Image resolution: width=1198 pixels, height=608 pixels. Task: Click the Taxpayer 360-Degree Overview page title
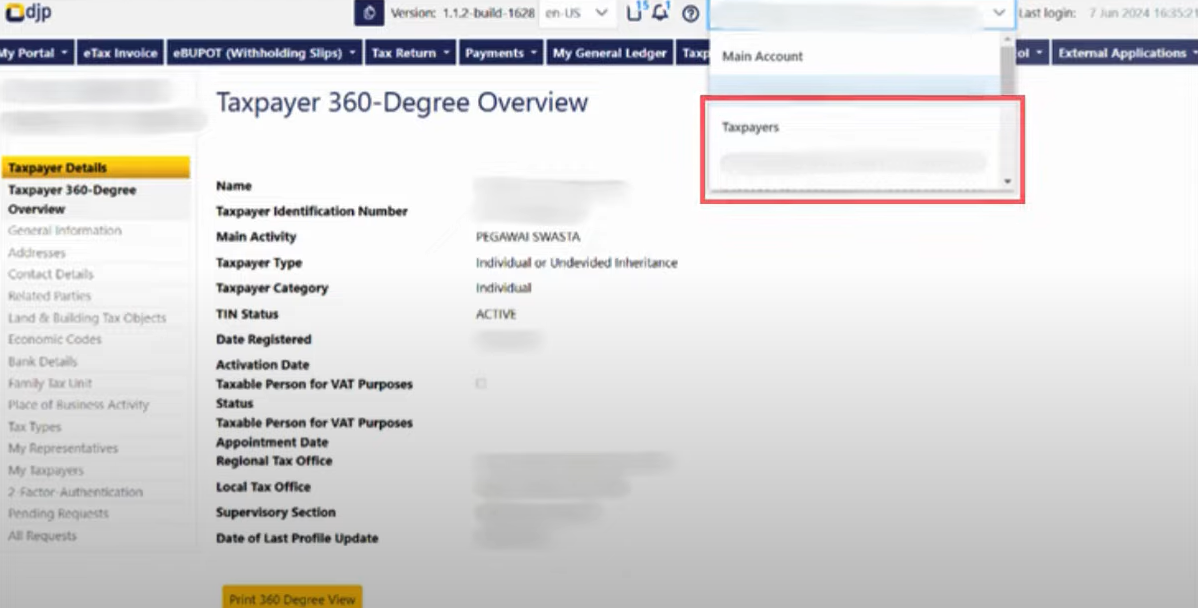tap(403, 102)
